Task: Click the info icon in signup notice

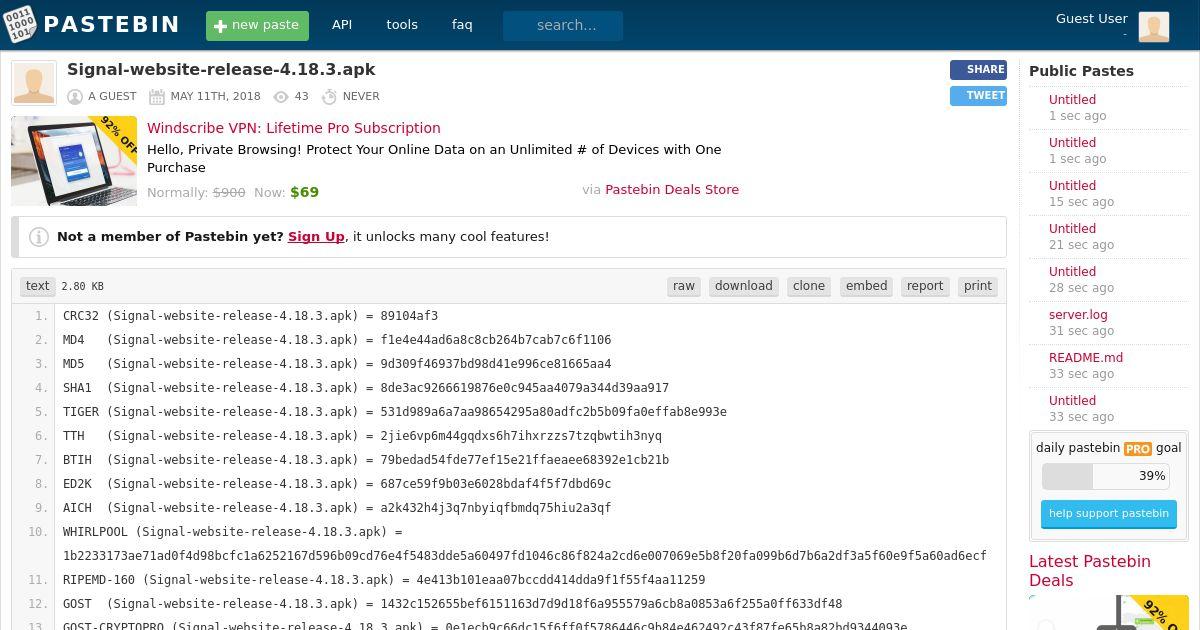Action: click(x=39, y=237)
